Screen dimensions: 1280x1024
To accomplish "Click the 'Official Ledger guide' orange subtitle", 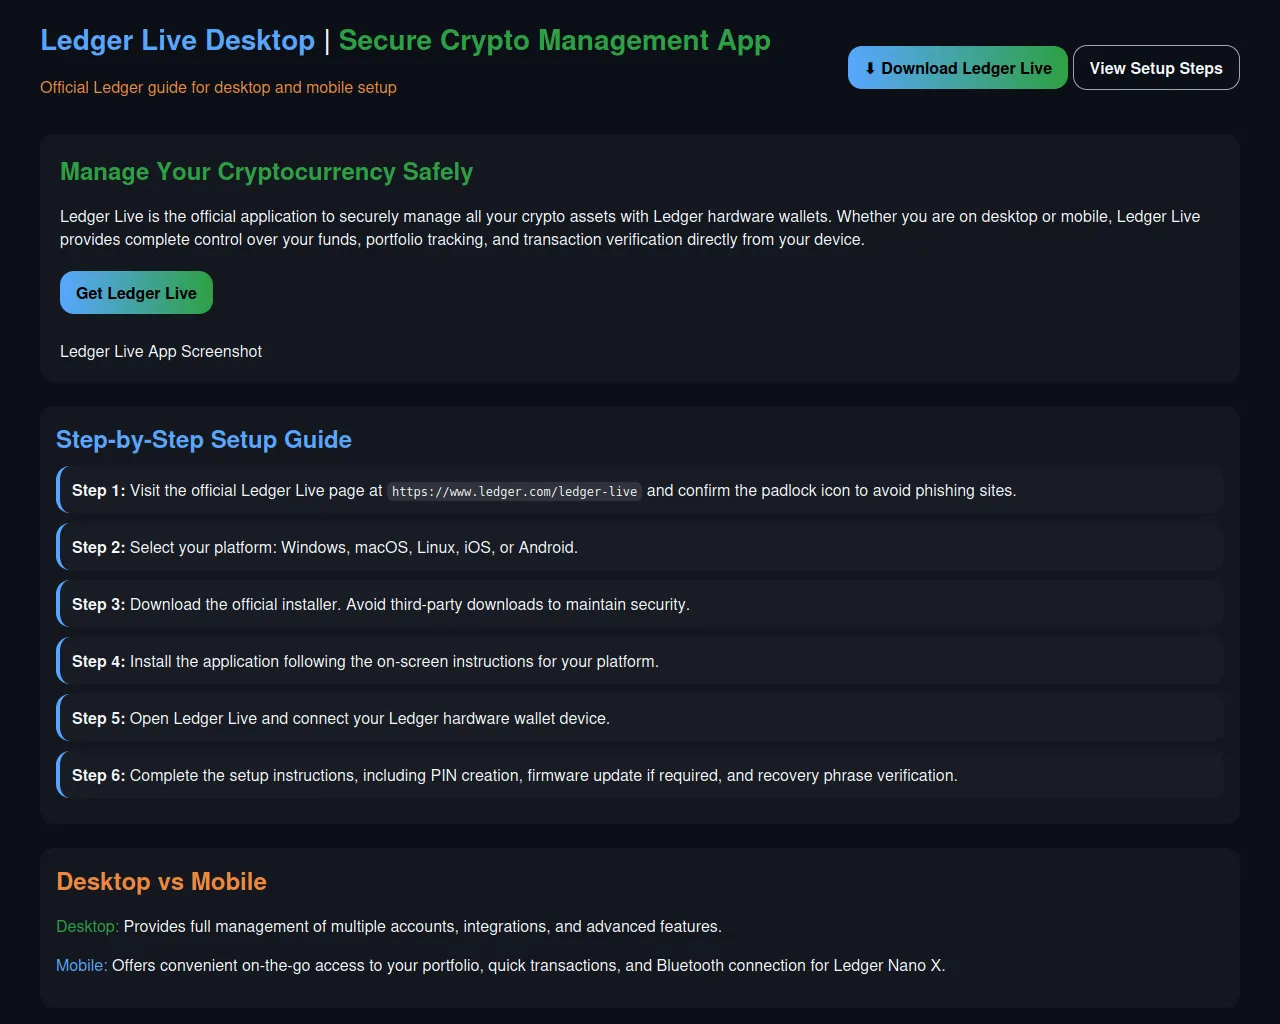I will [x=218, y=88].
